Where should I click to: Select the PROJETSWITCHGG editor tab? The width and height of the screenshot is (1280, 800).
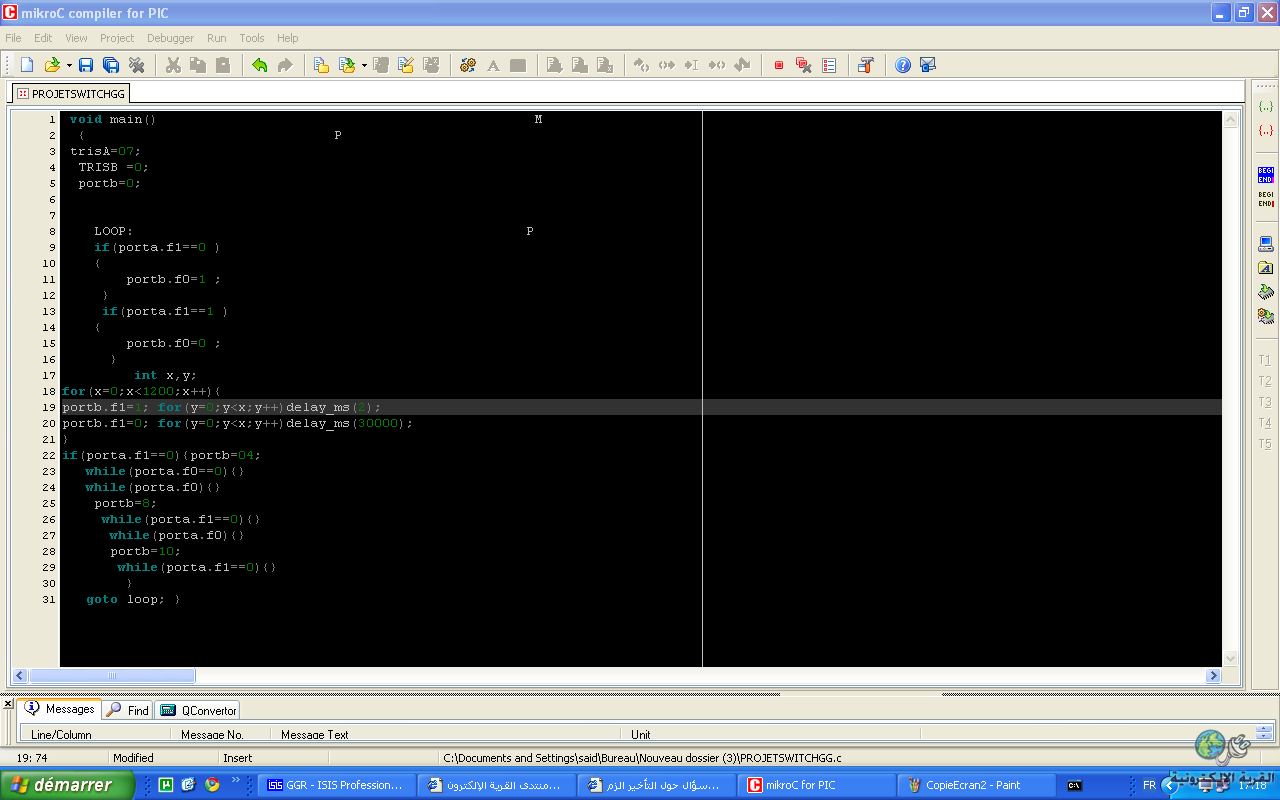(71, 93)
